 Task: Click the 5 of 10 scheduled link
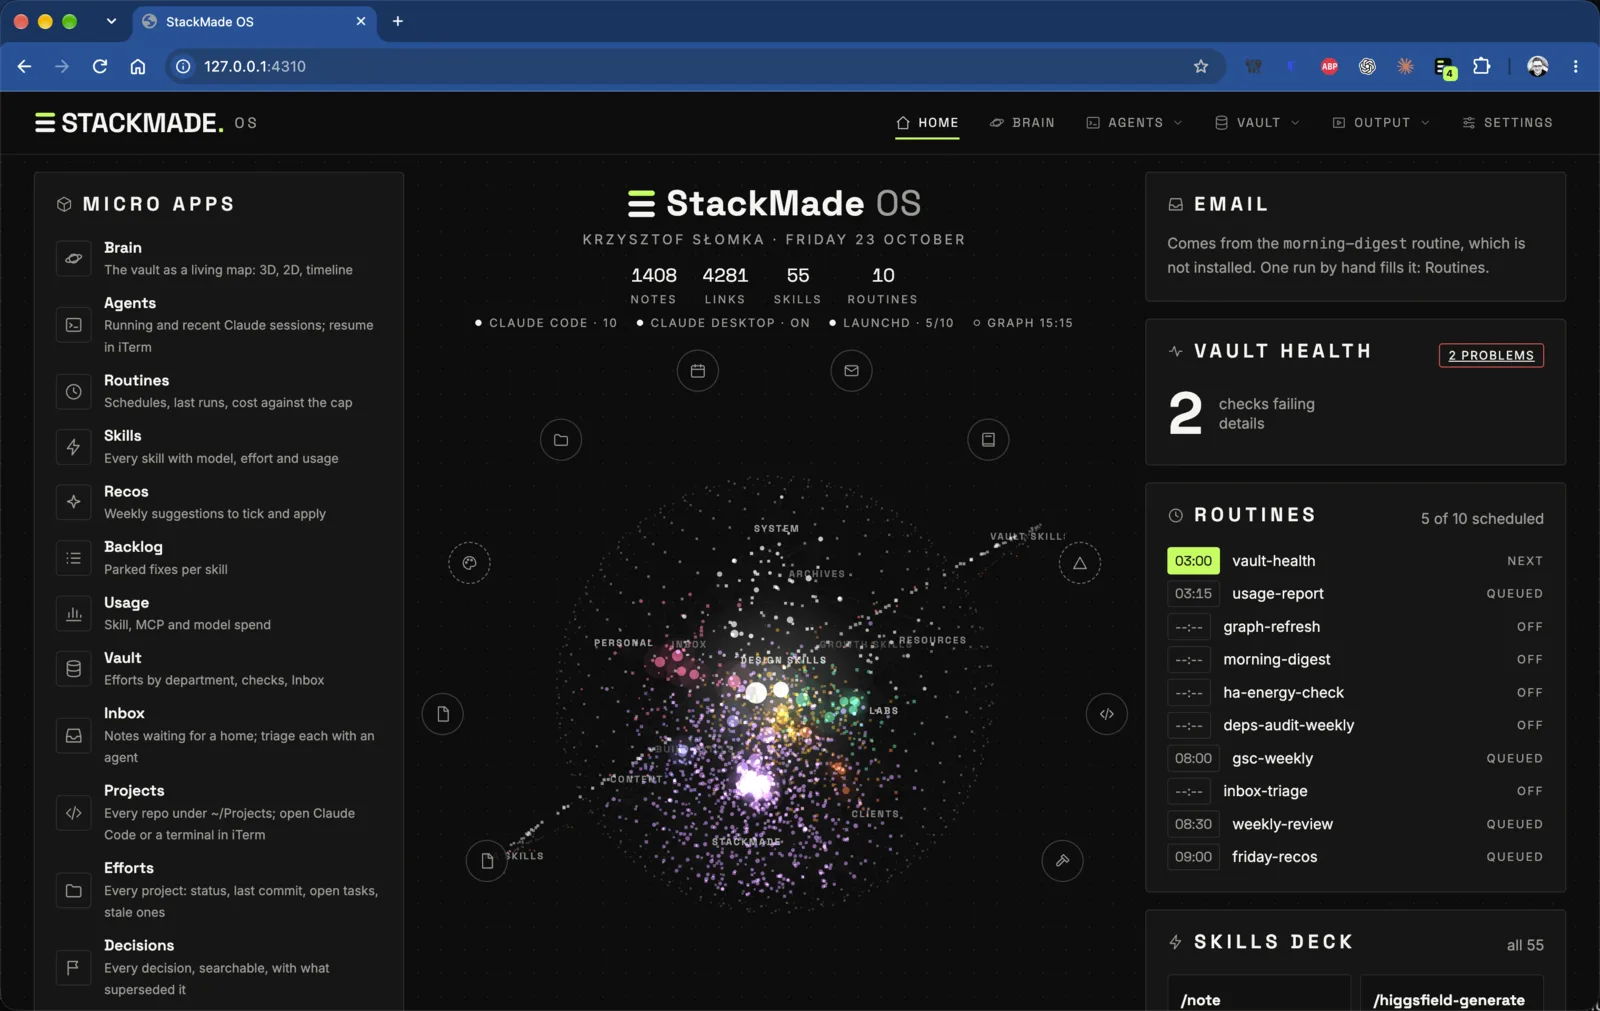[1482, 519]
